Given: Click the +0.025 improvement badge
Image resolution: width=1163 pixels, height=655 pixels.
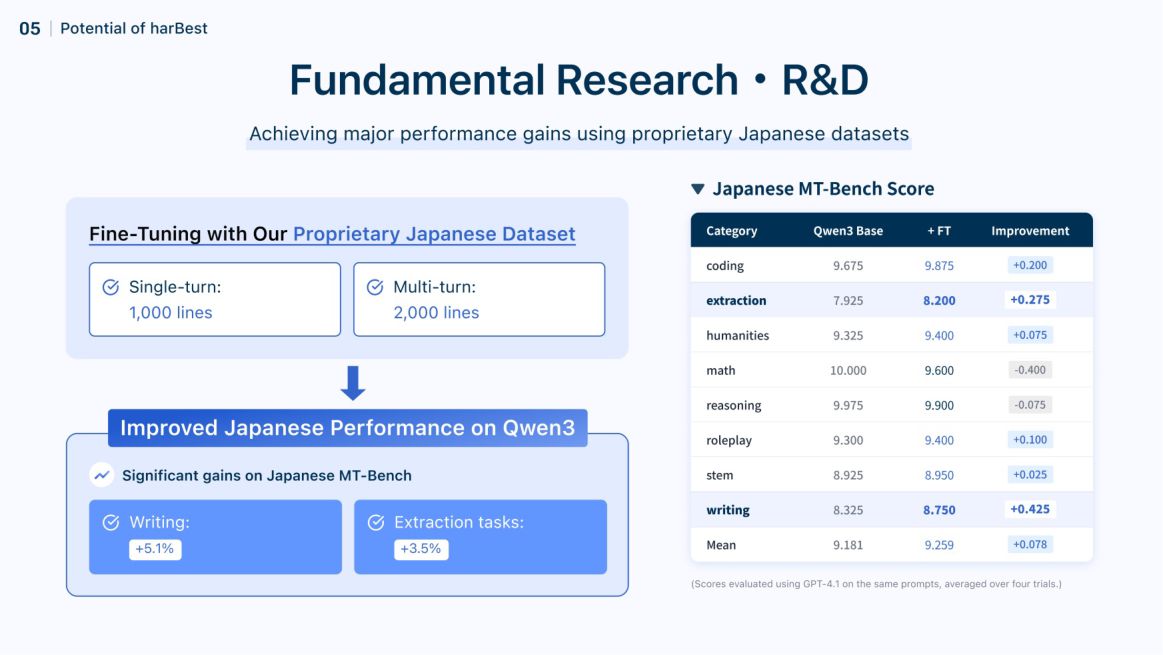Looking at the screenshot, I should 1030,474.
